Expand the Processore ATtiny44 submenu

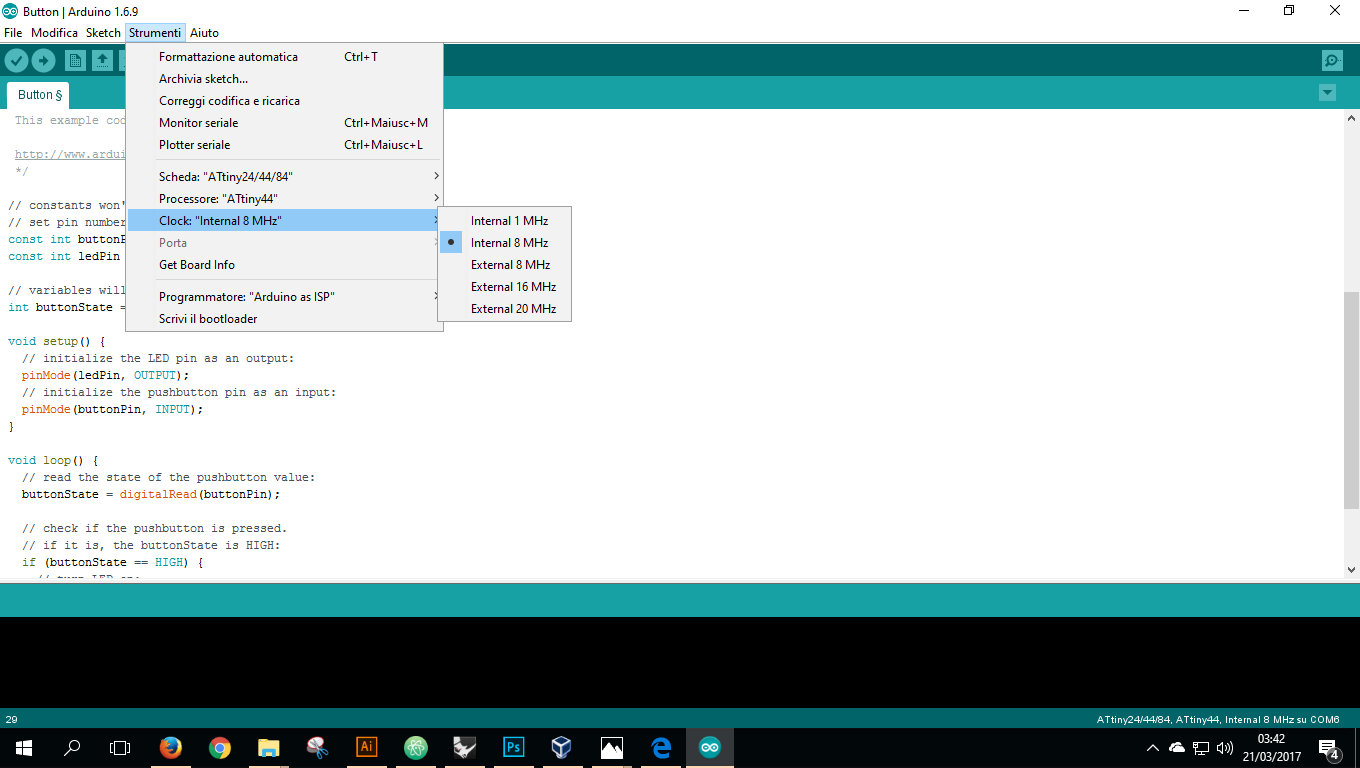[x=284, y=199]
